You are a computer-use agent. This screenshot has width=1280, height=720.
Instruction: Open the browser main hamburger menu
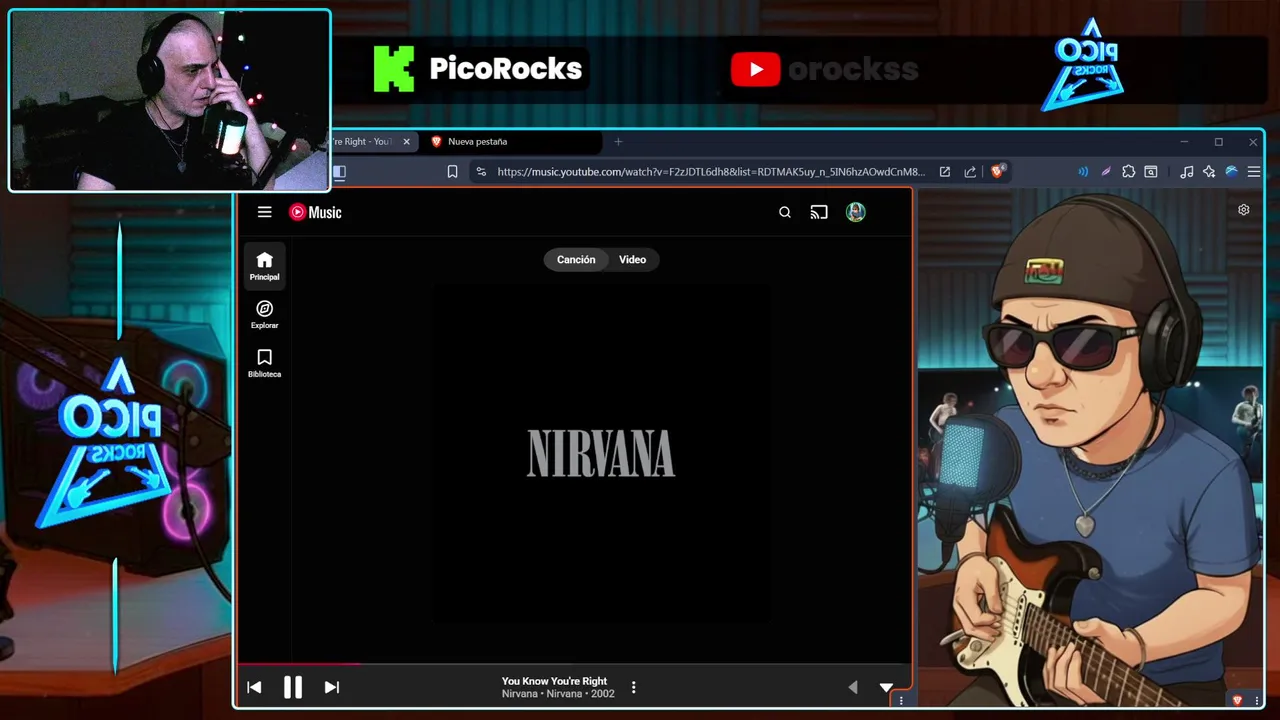[x=1254, y=172]
